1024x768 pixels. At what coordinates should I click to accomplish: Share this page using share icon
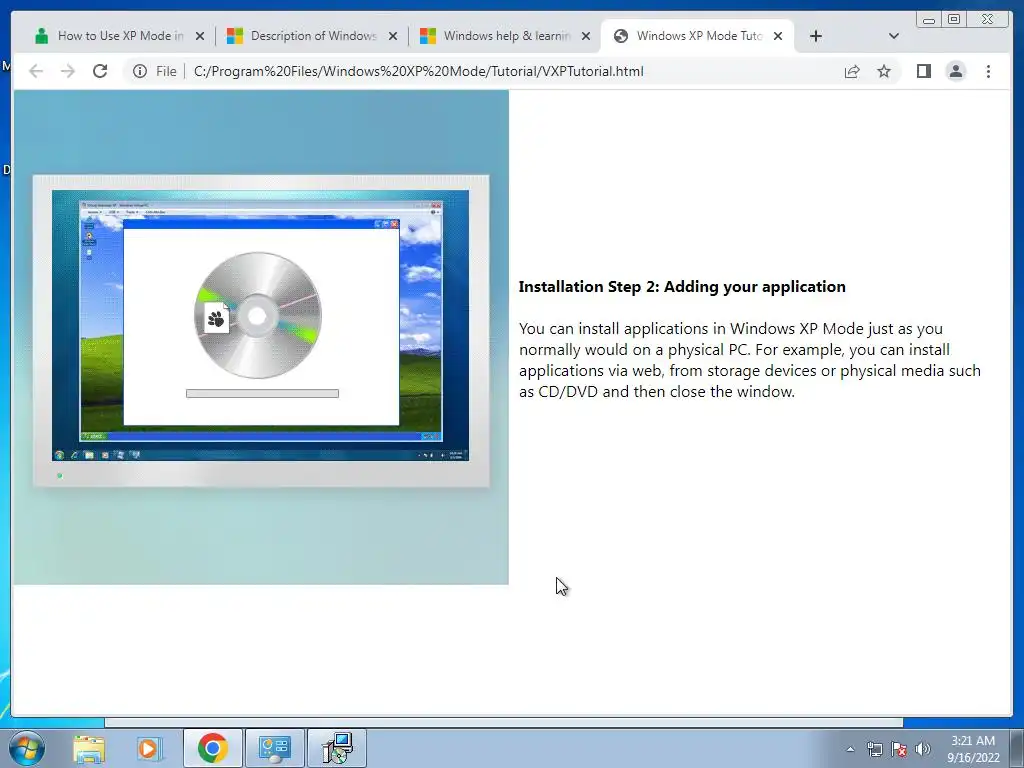(x=852, y=71)
